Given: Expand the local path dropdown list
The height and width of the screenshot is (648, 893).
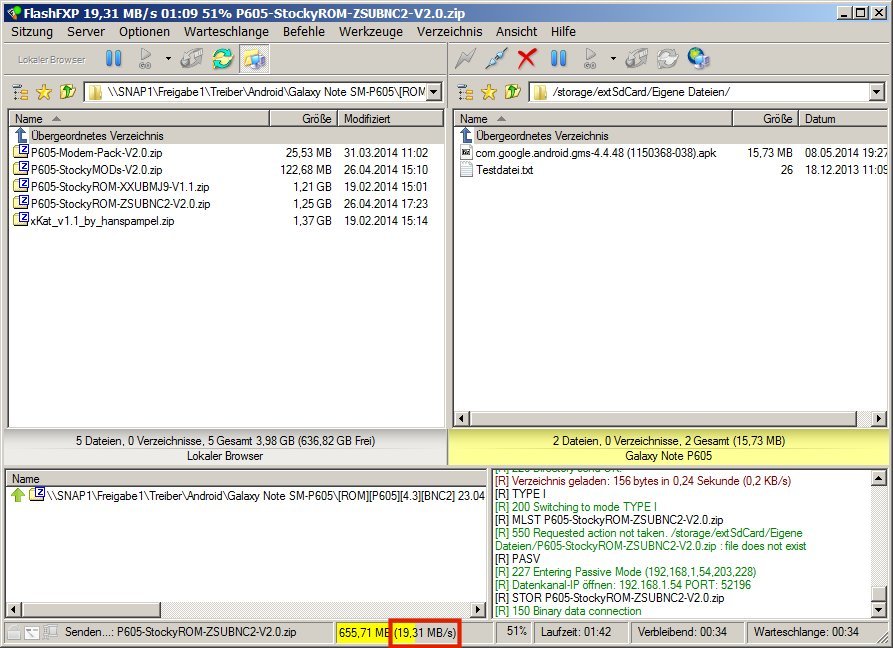Looking at the screenshot, I should pyautogui.click(x=434, y=92).
